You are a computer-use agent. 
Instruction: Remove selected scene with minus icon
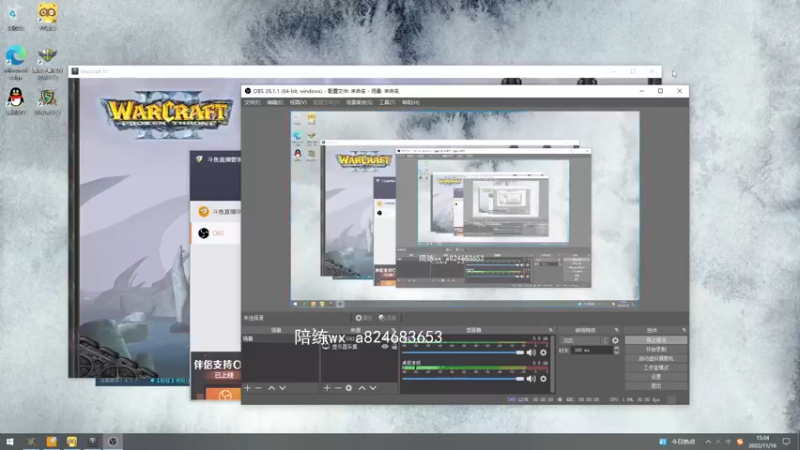pyautogui.click(x=258, y=388)
